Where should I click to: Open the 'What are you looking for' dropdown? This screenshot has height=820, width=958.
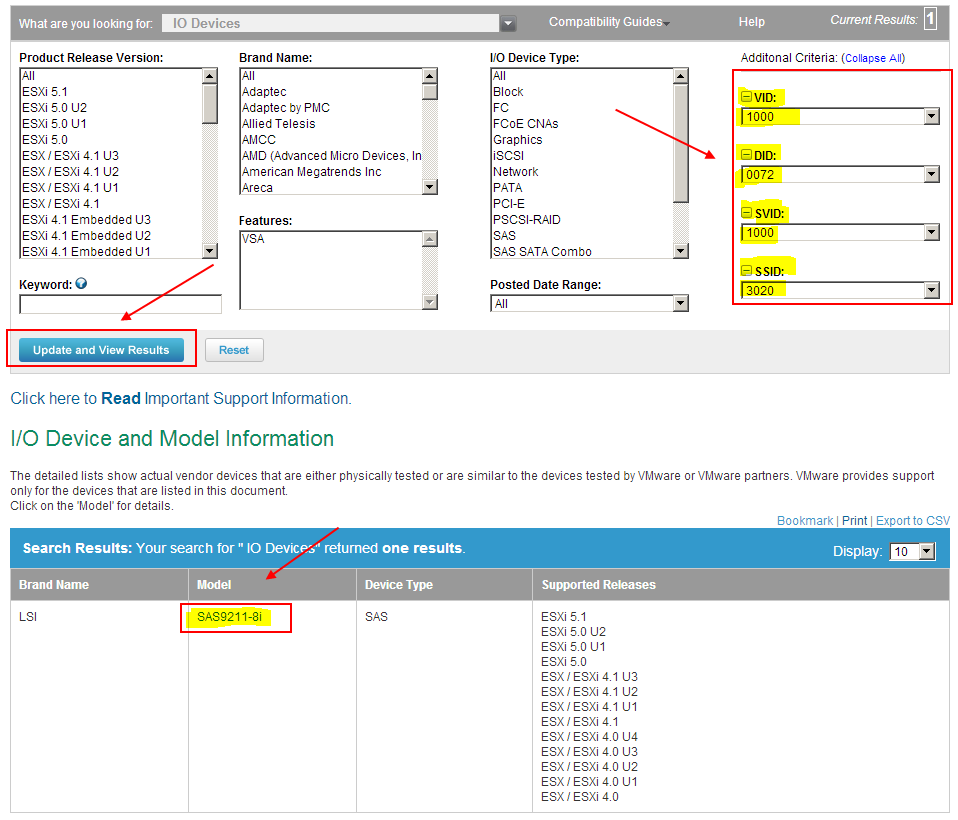508,23
